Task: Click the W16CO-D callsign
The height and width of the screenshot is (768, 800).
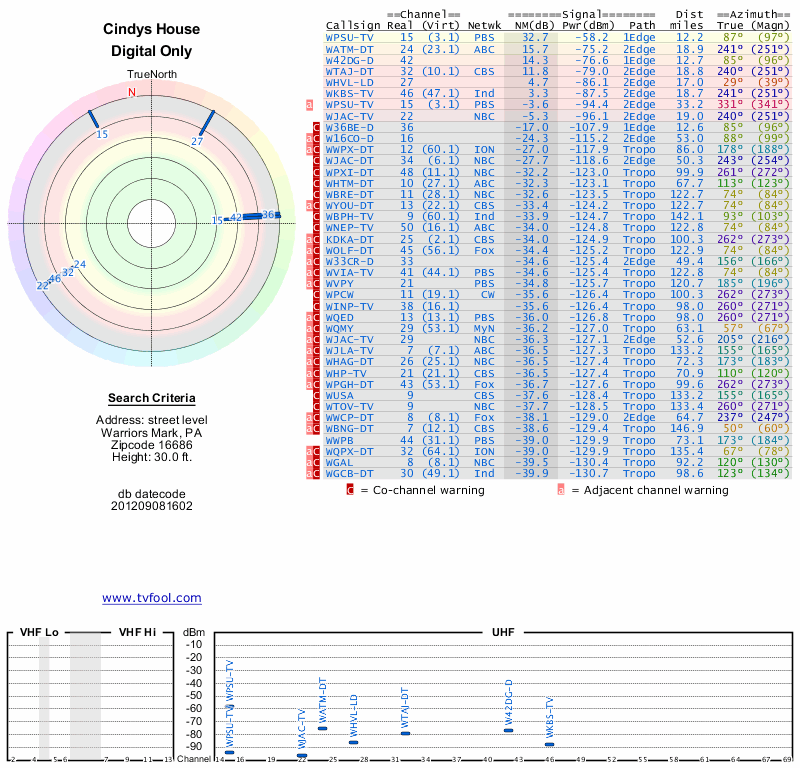Action: (349, 138)
